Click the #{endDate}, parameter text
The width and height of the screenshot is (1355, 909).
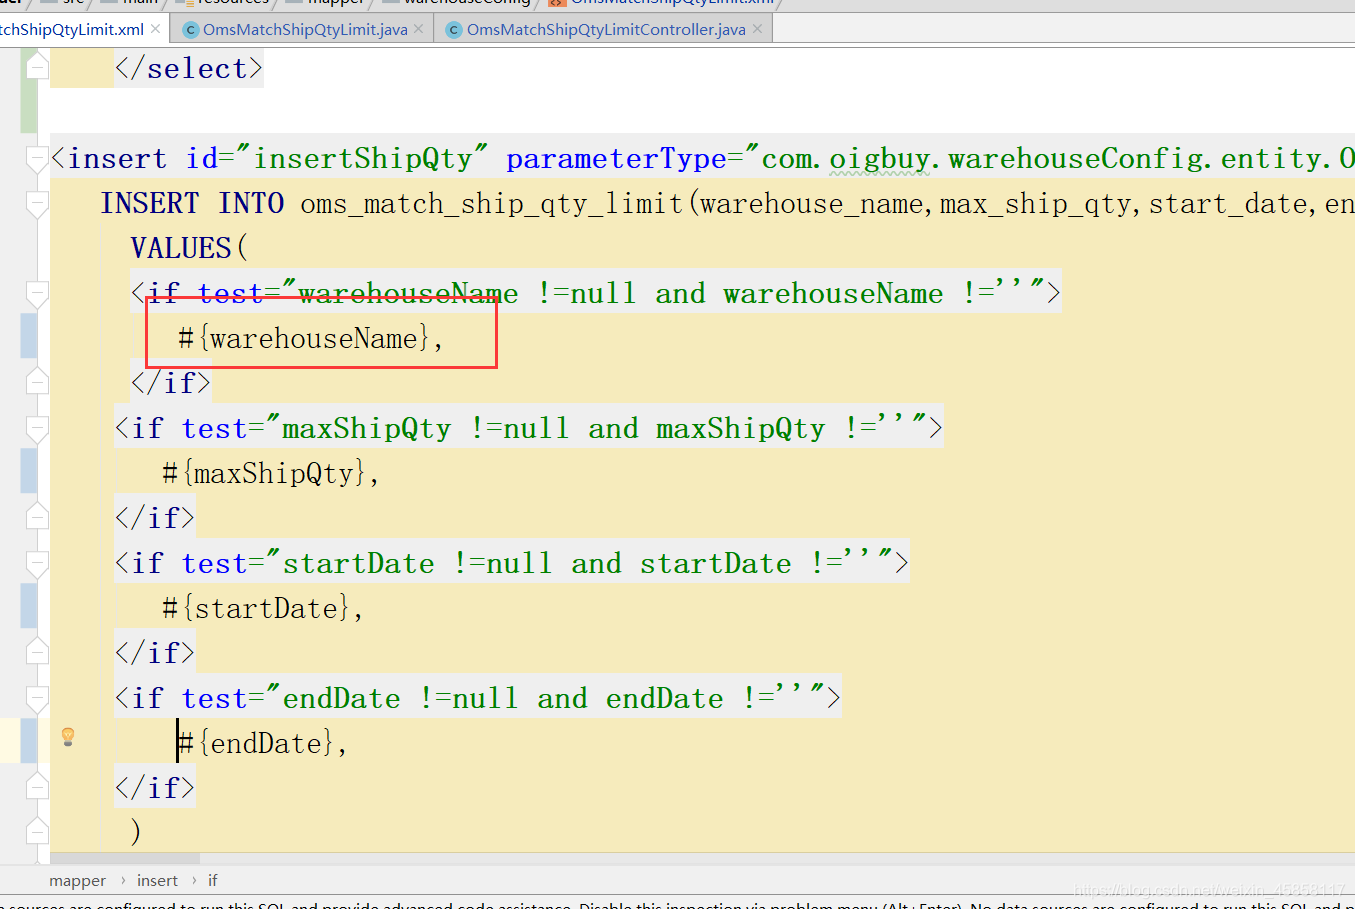coord(262,743)
